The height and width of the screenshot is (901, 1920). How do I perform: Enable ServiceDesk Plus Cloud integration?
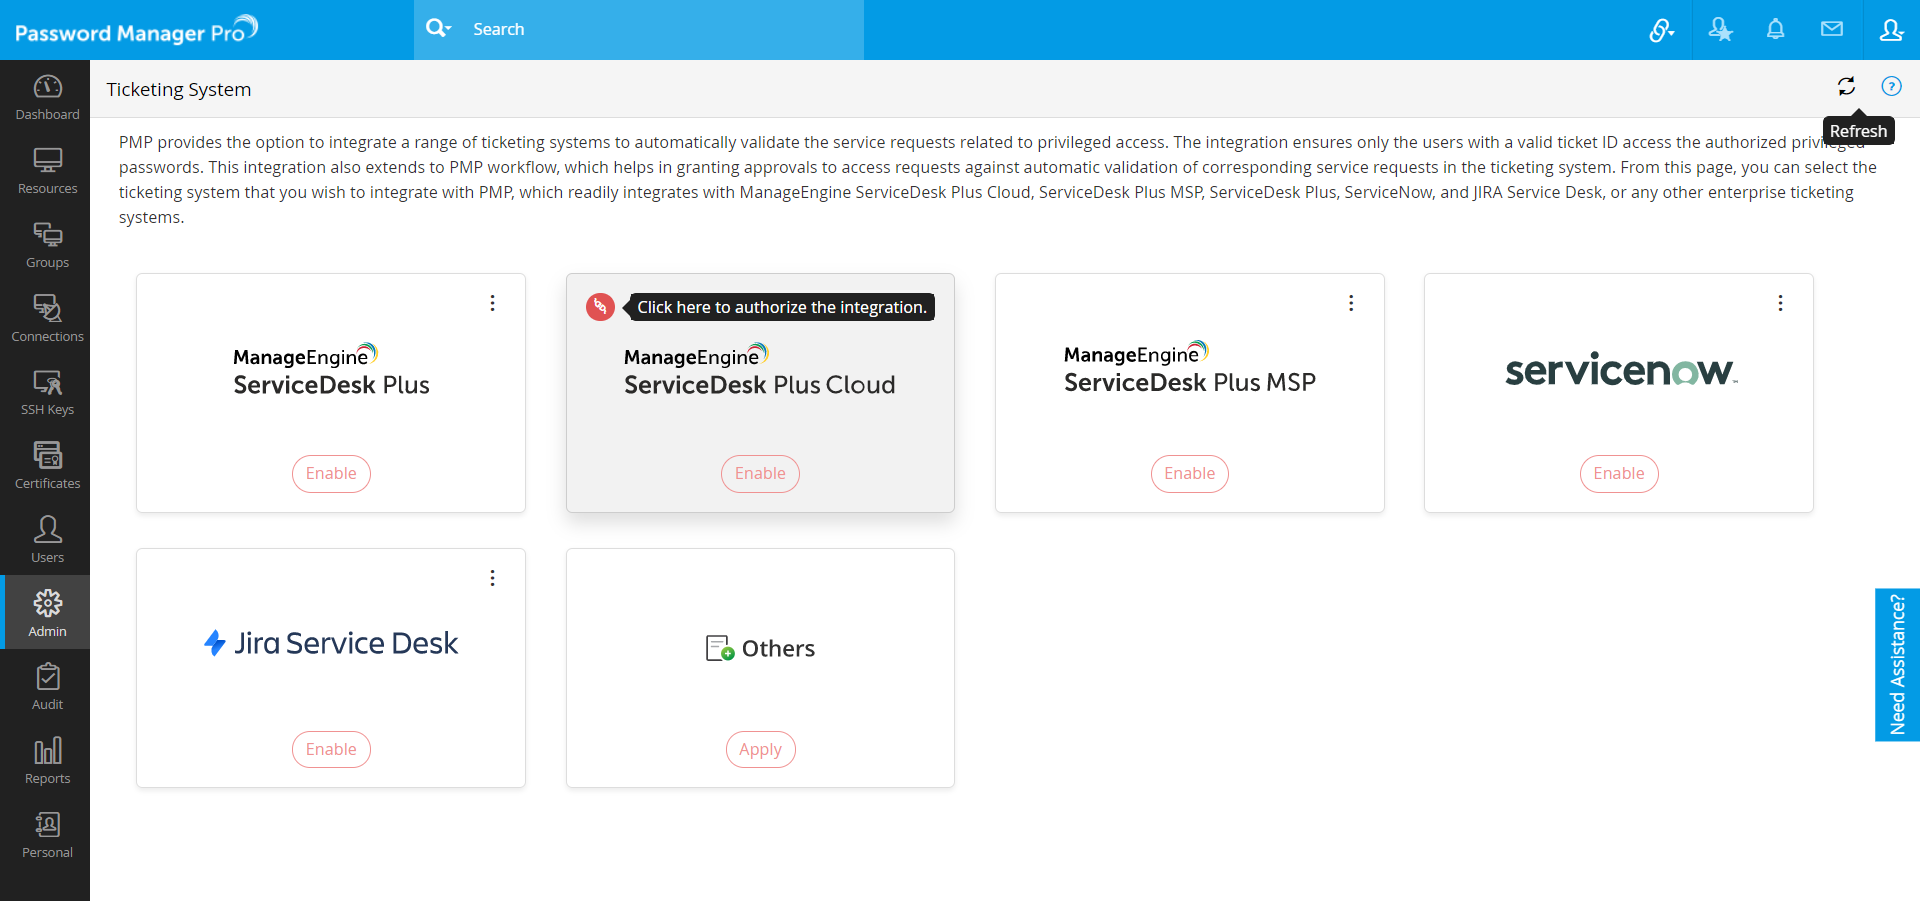coord(760,474)
